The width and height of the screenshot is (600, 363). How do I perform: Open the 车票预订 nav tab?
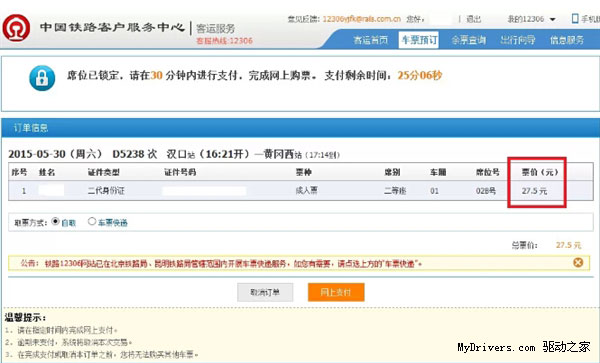tap(419, 40)
